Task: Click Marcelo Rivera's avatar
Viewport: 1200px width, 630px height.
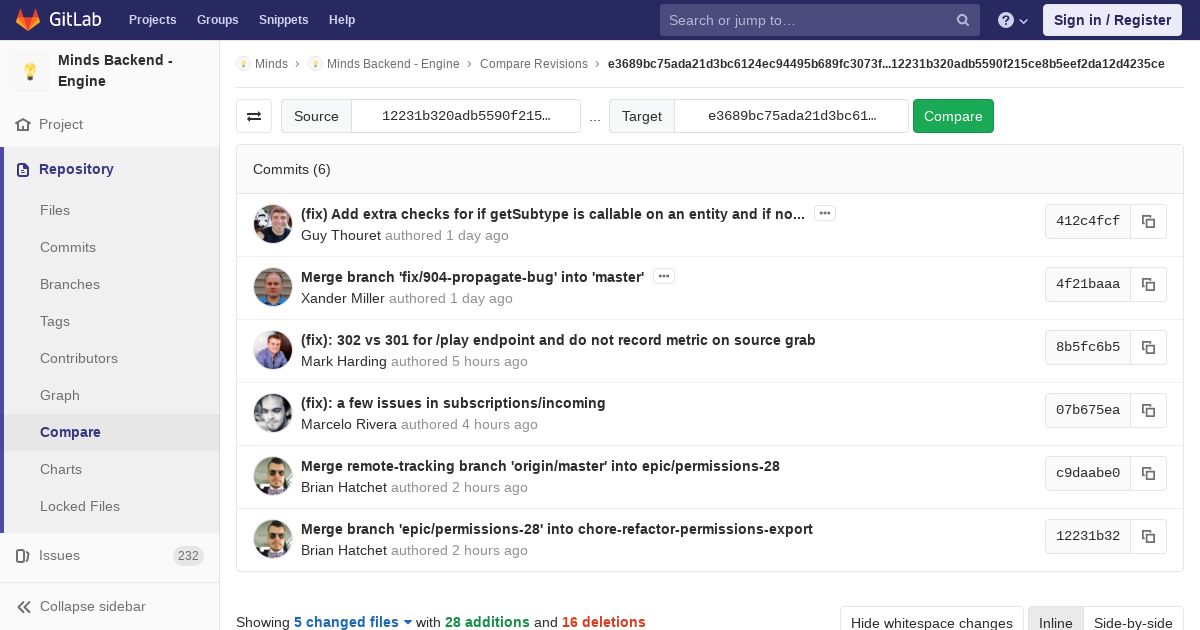Action: tap(273, 413)
